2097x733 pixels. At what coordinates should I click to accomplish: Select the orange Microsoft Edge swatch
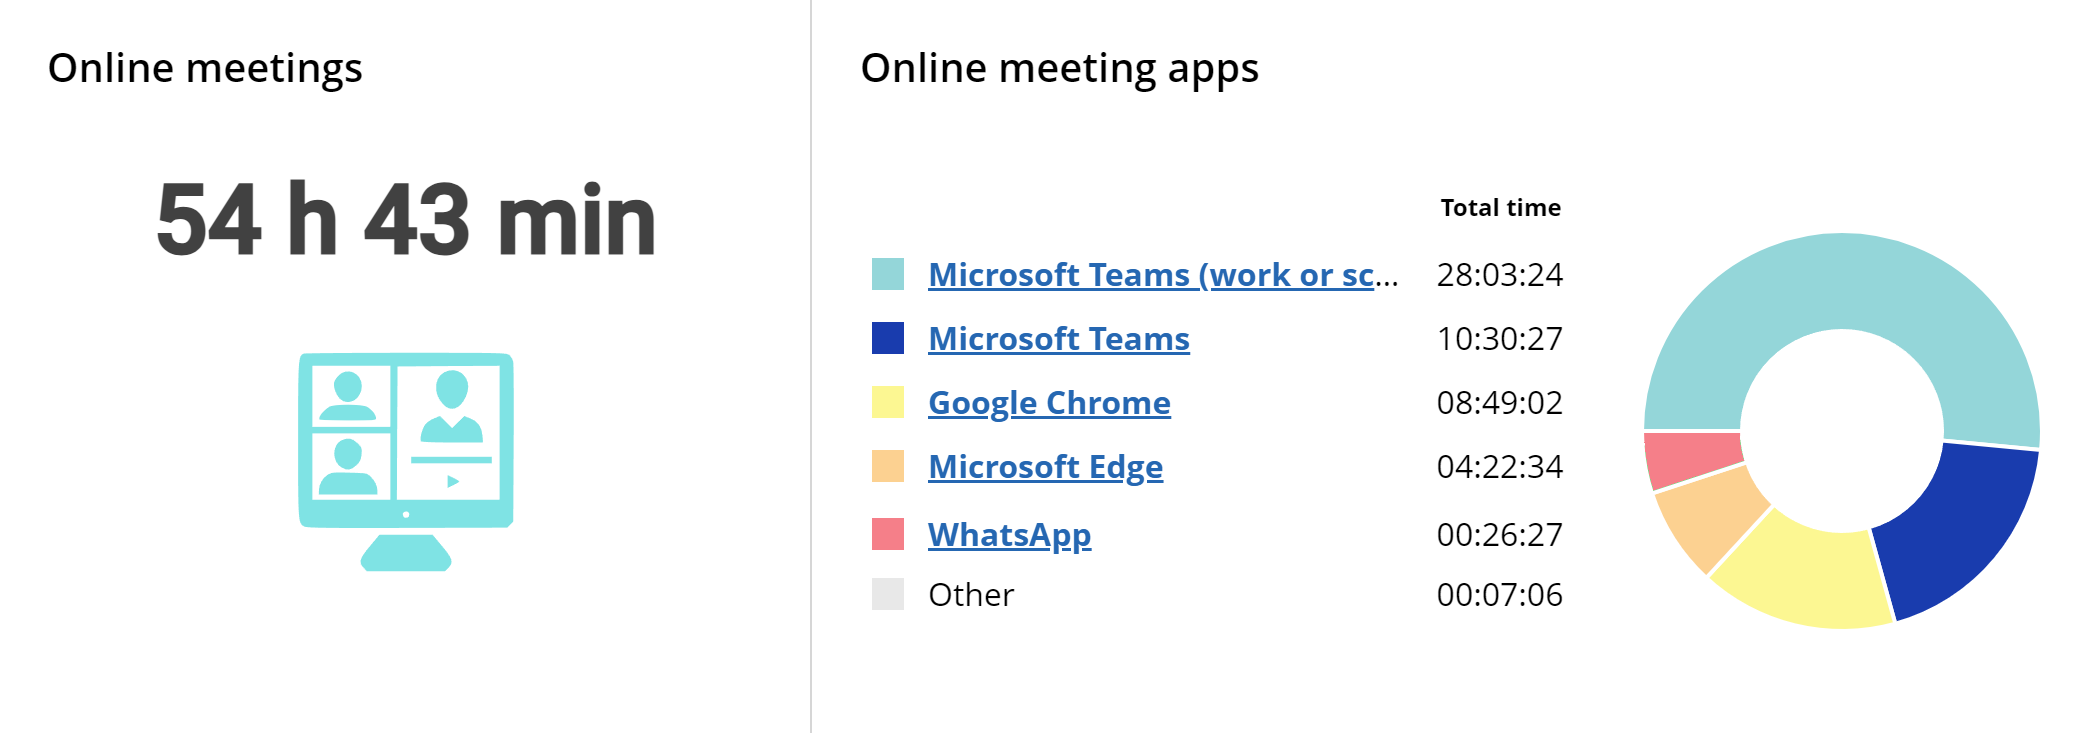click(888, 466)
